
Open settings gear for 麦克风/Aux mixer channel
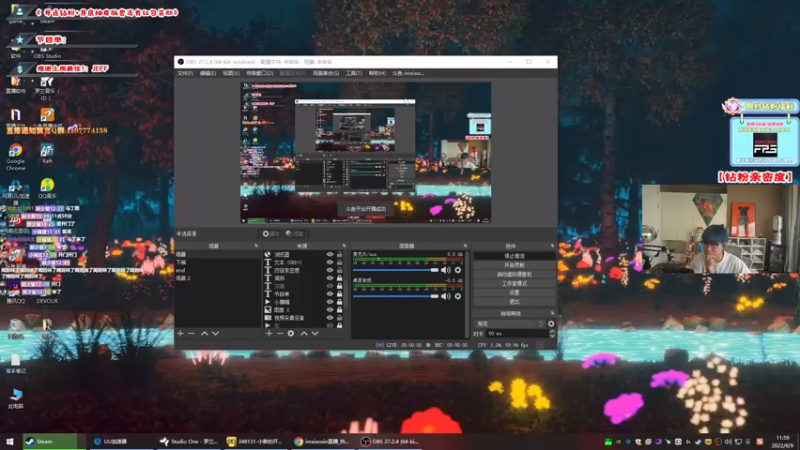tap(458, 270)
